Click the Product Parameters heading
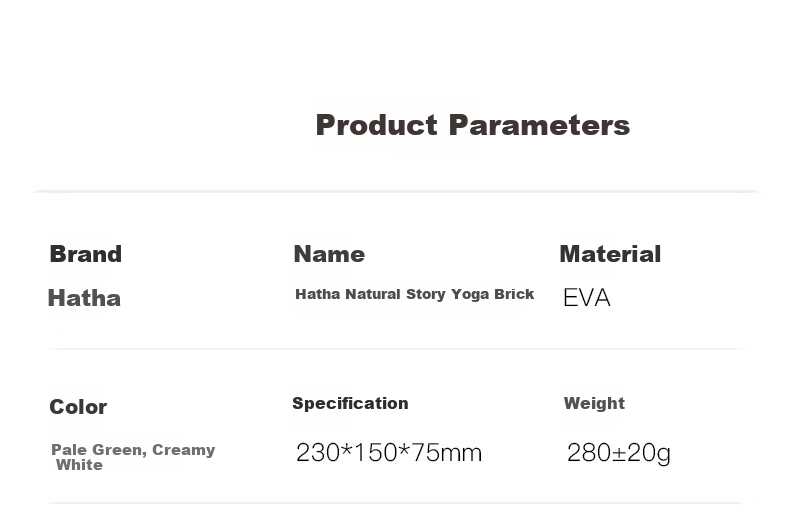 pos(473,125)
